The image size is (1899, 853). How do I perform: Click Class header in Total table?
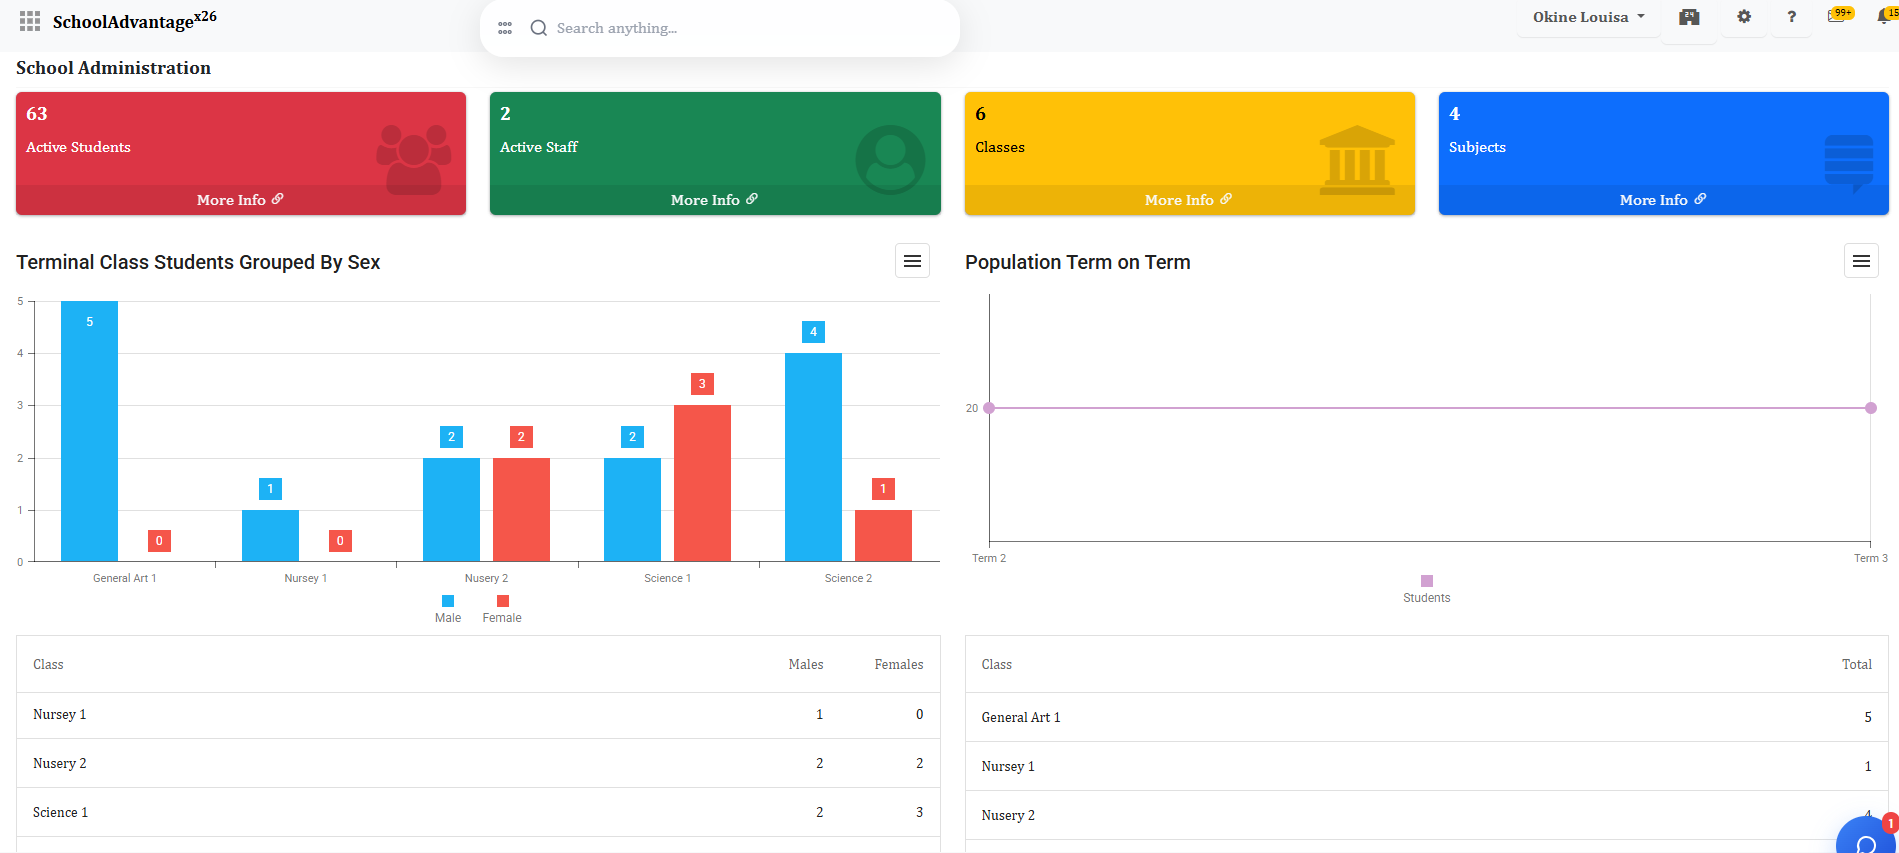coord(997,664)
